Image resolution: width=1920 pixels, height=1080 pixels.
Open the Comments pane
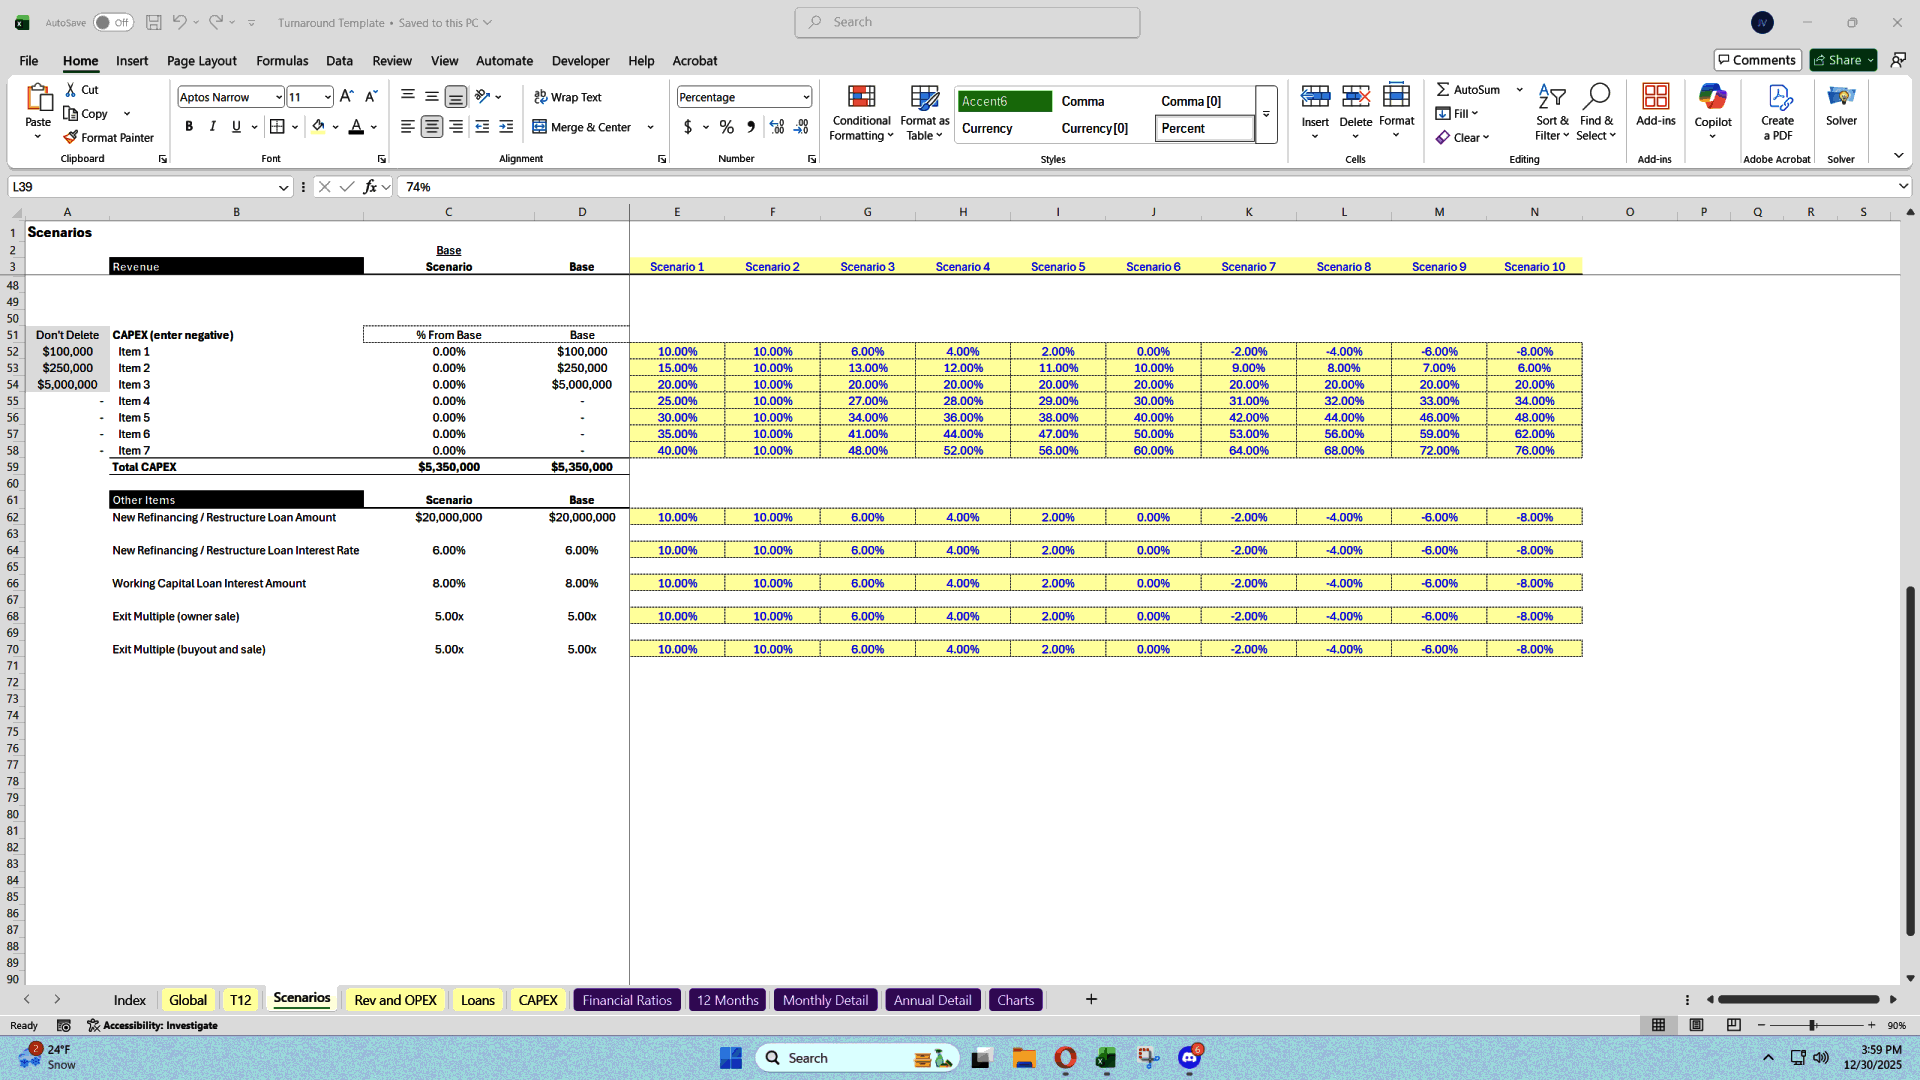(x=1757, y=59)
